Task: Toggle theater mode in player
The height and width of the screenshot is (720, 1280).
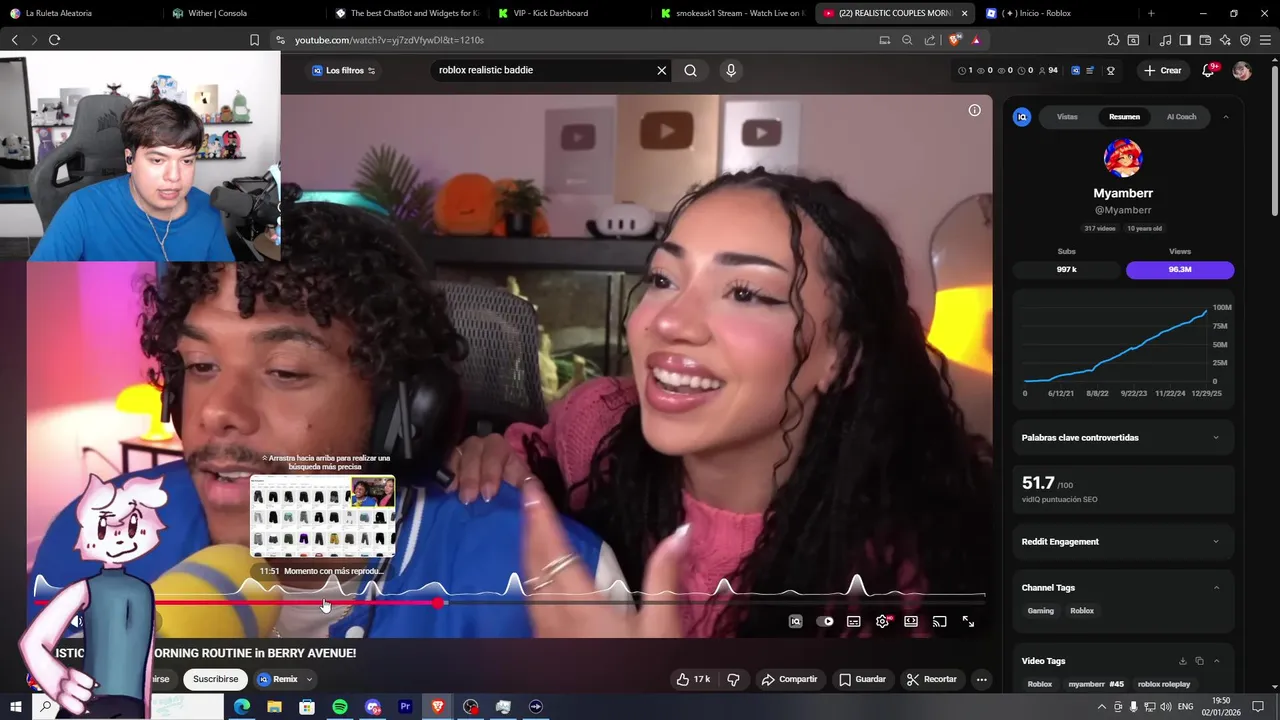Action: (x=911, y=621)
